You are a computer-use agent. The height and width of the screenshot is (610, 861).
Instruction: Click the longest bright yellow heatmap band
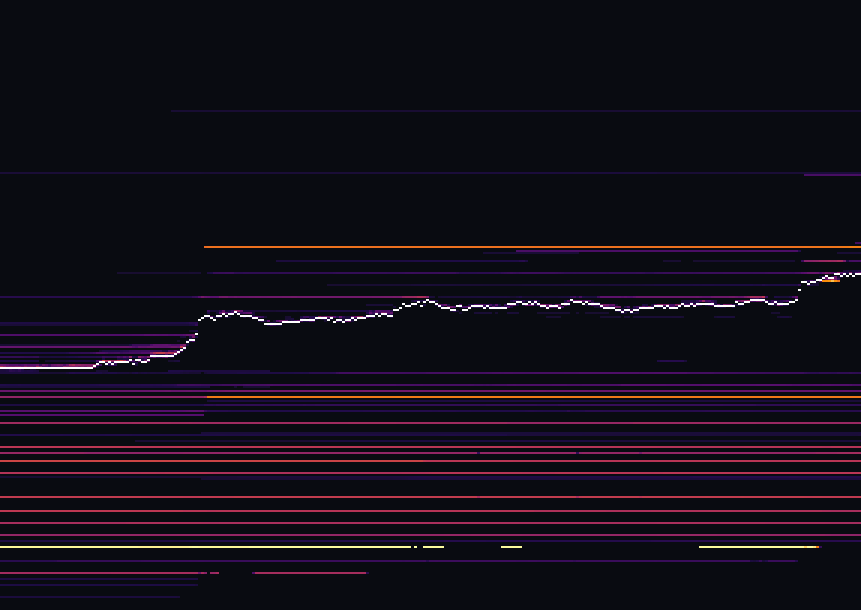click(205, 547)
